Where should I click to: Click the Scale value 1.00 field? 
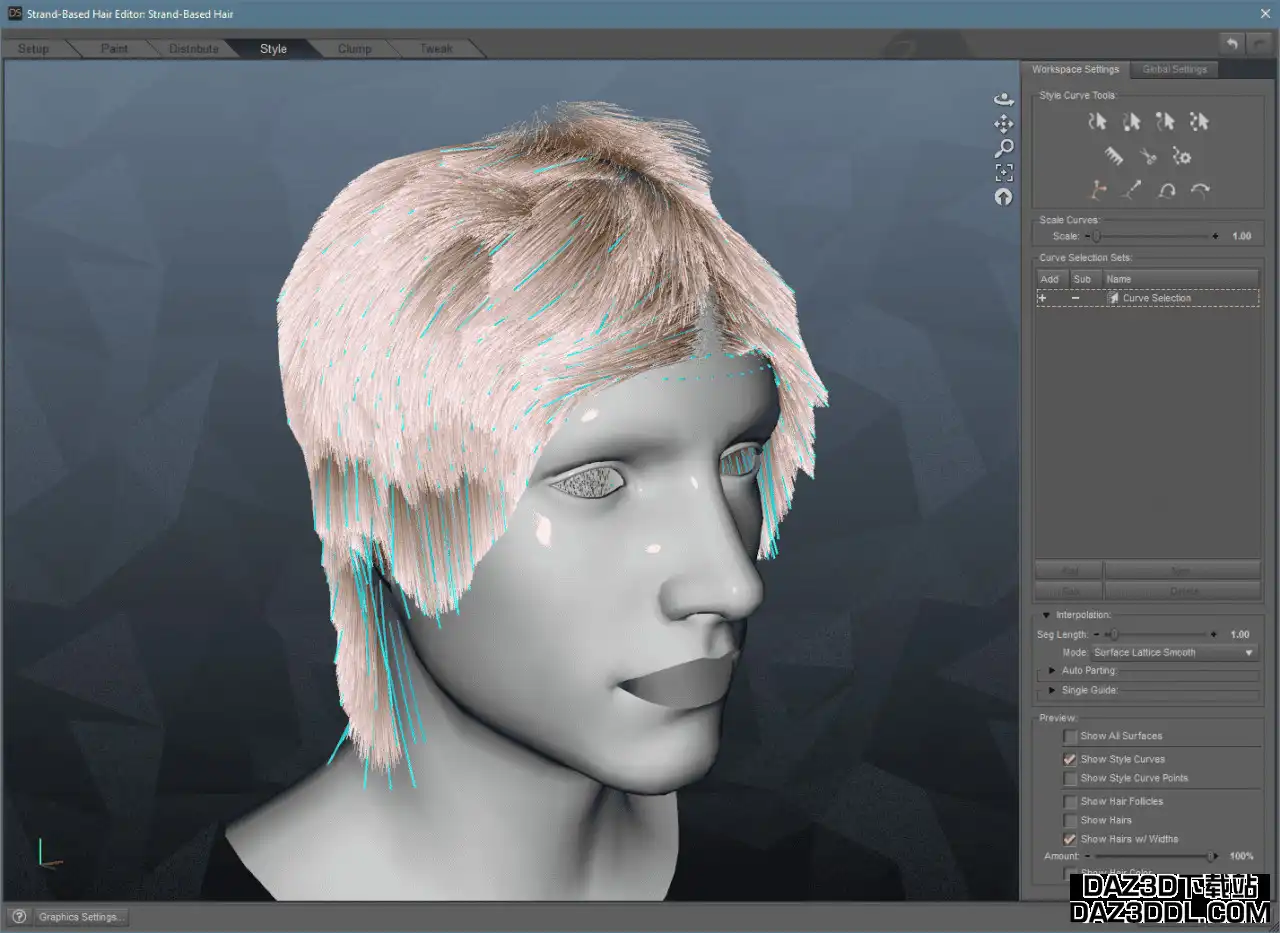pos(1240,236)
